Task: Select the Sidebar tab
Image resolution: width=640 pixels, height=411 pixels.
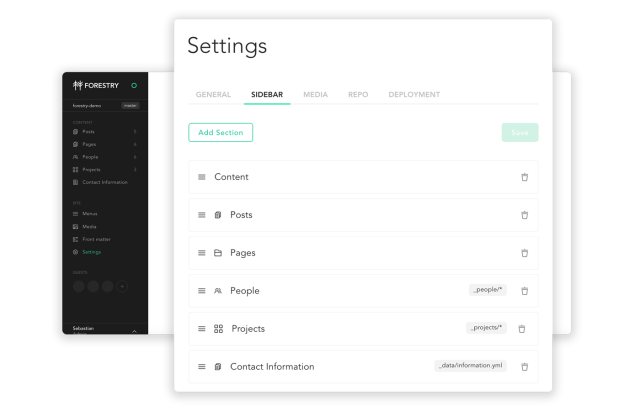Action: (x=267, y=94)
